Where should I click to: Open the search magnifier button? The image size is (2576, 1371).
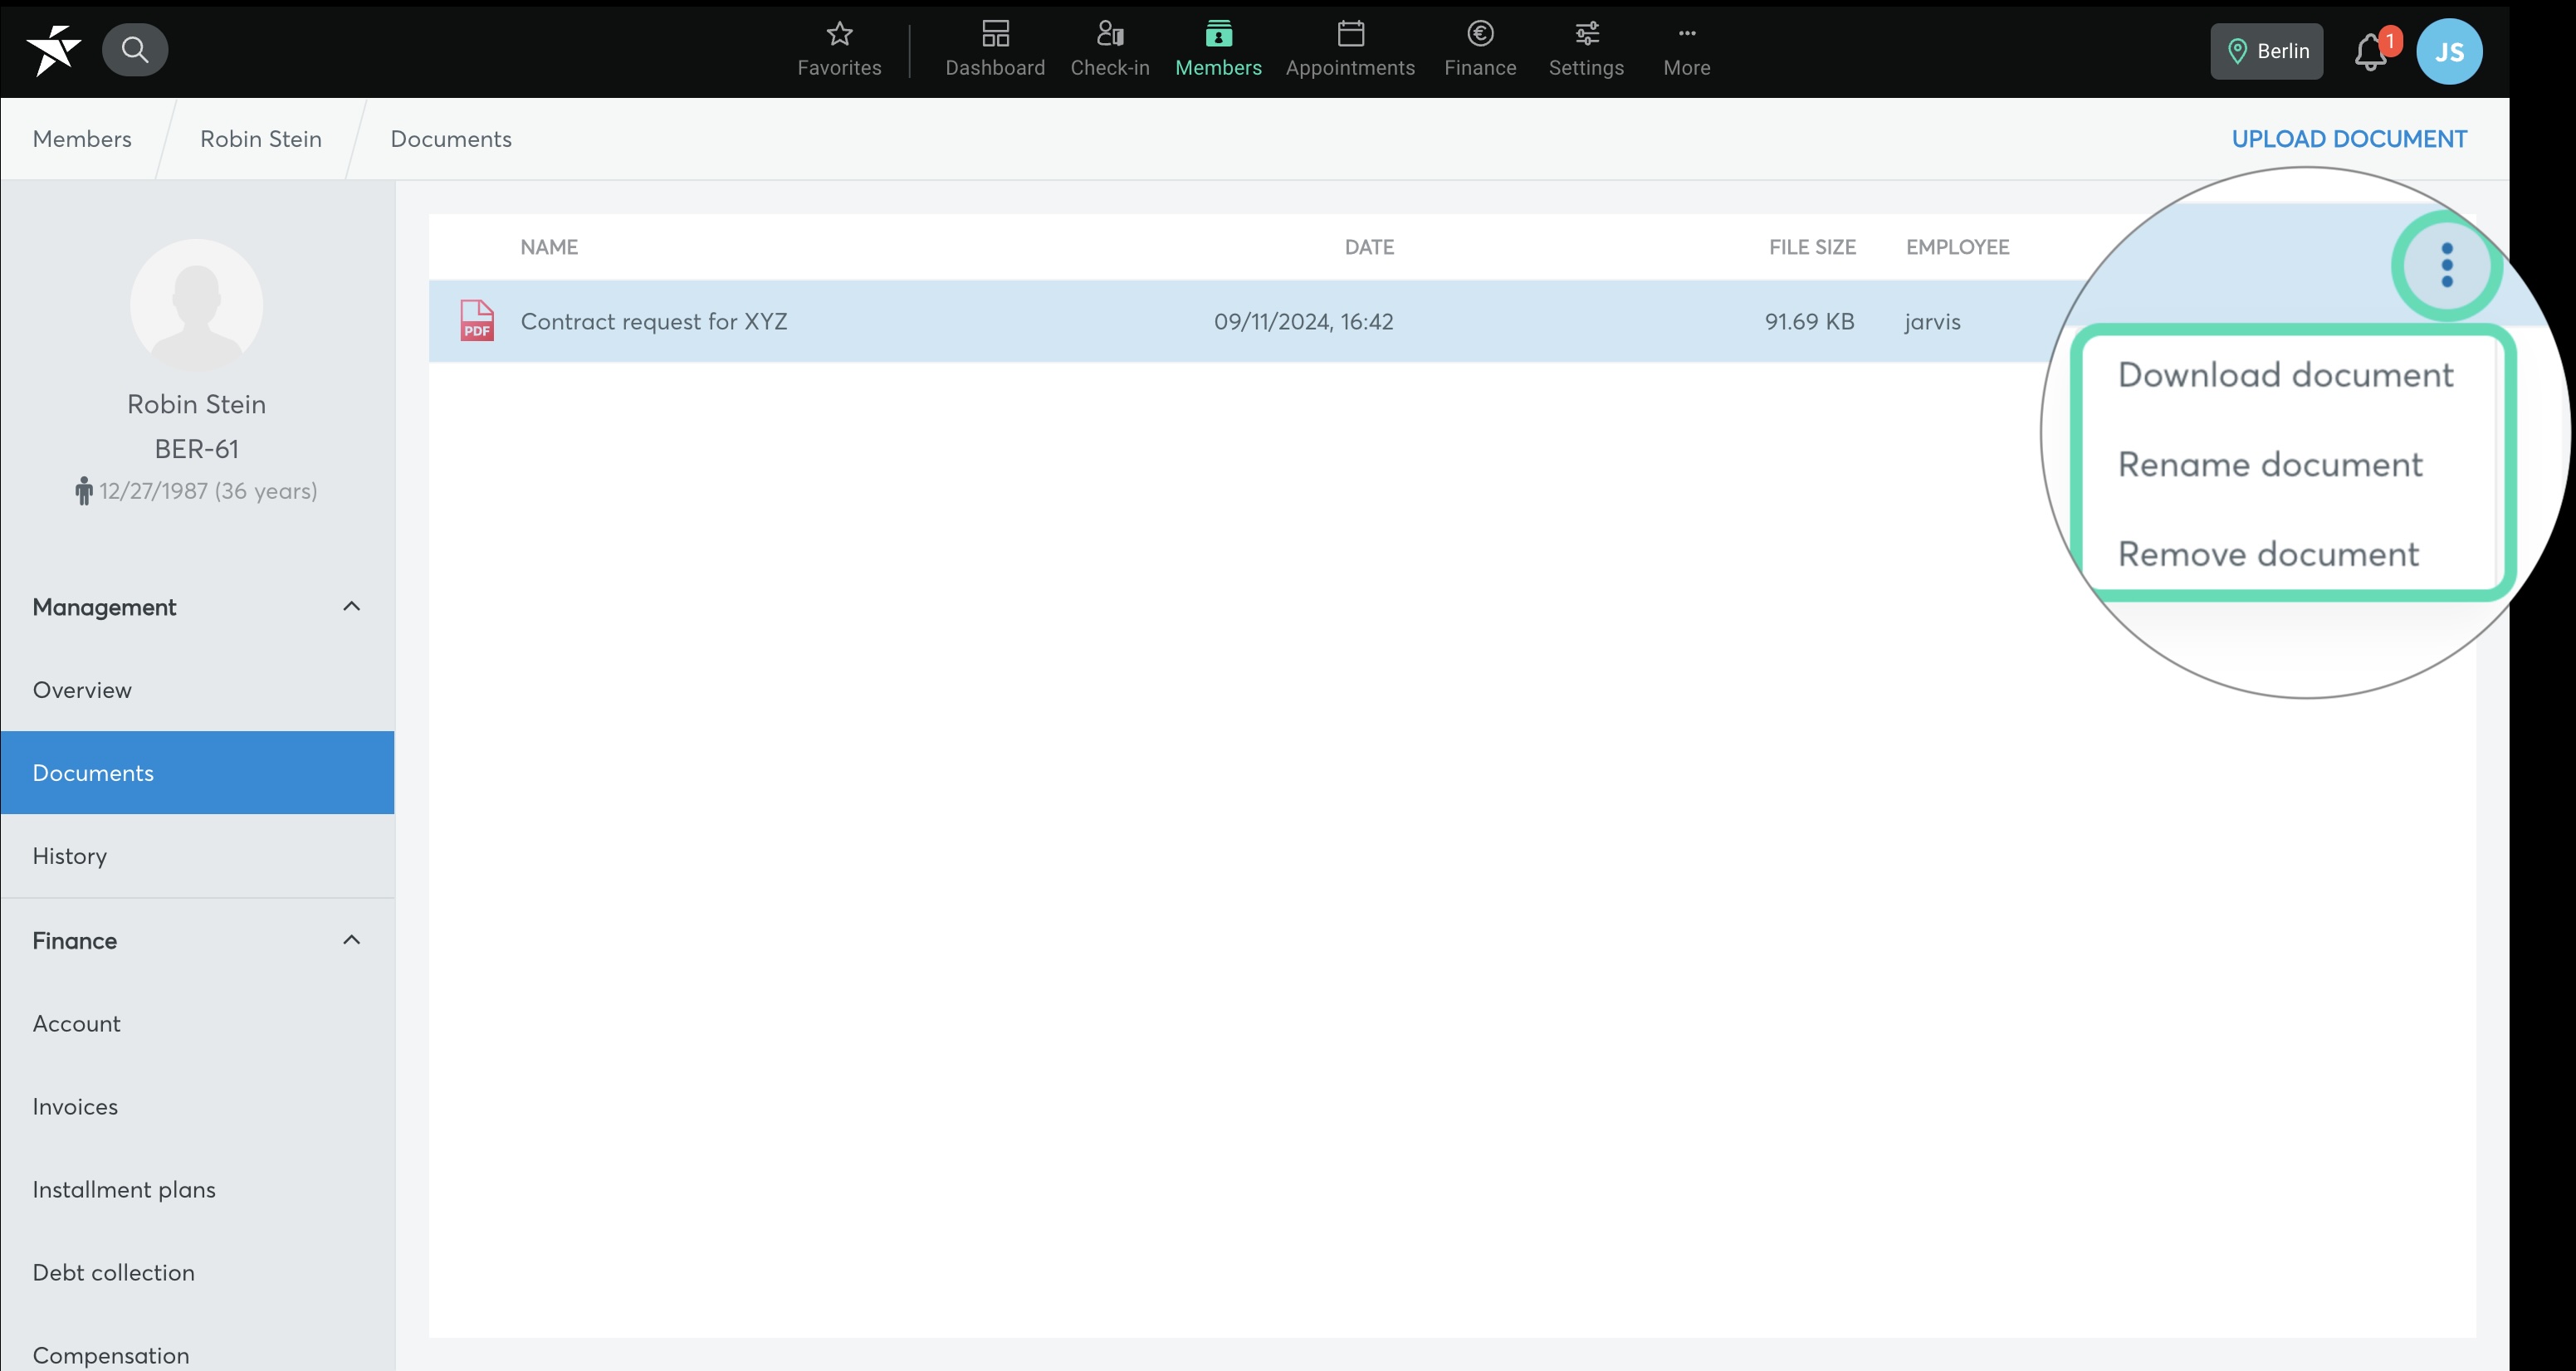(135, 49)
